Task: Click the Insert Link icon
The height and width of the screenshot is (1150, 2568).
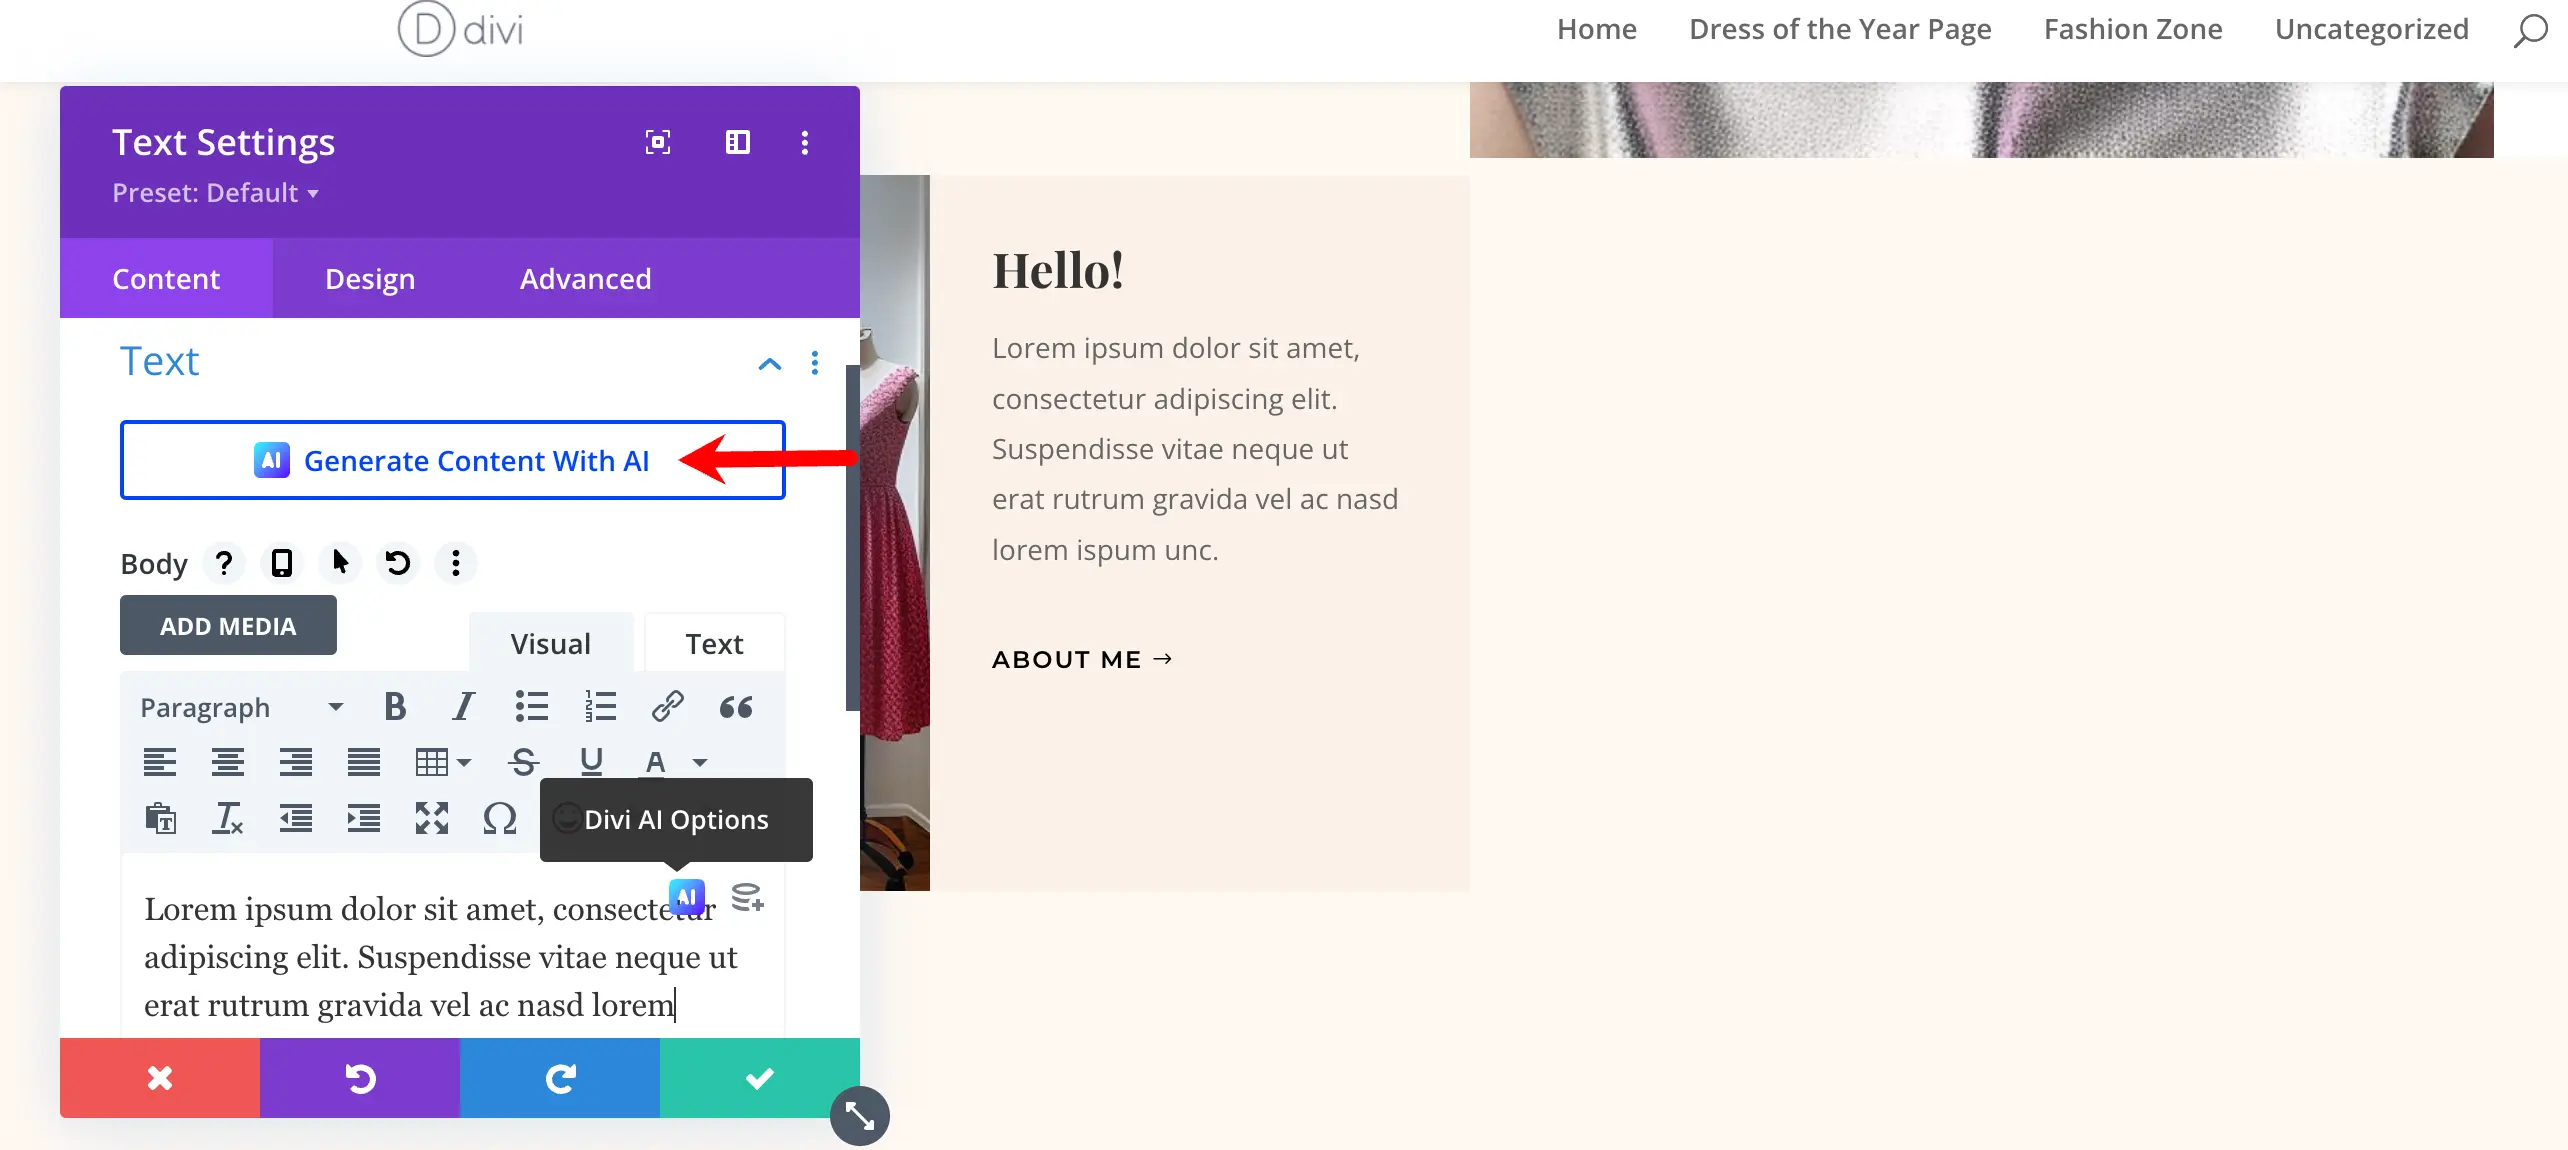Action: (x=668, y=706)
